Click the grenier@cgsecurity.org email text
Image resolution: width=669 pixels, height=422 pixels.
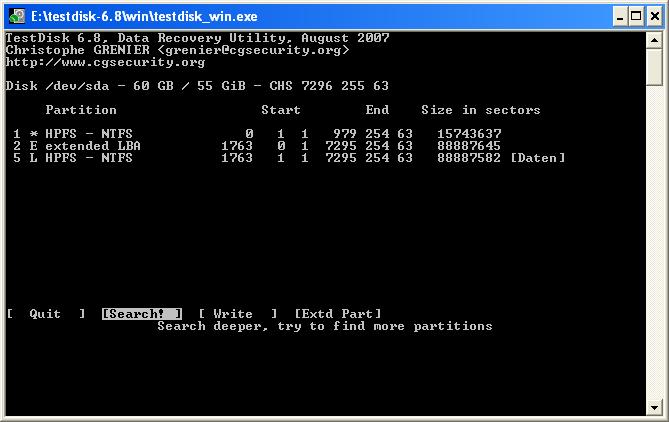(x=253, y=50)
